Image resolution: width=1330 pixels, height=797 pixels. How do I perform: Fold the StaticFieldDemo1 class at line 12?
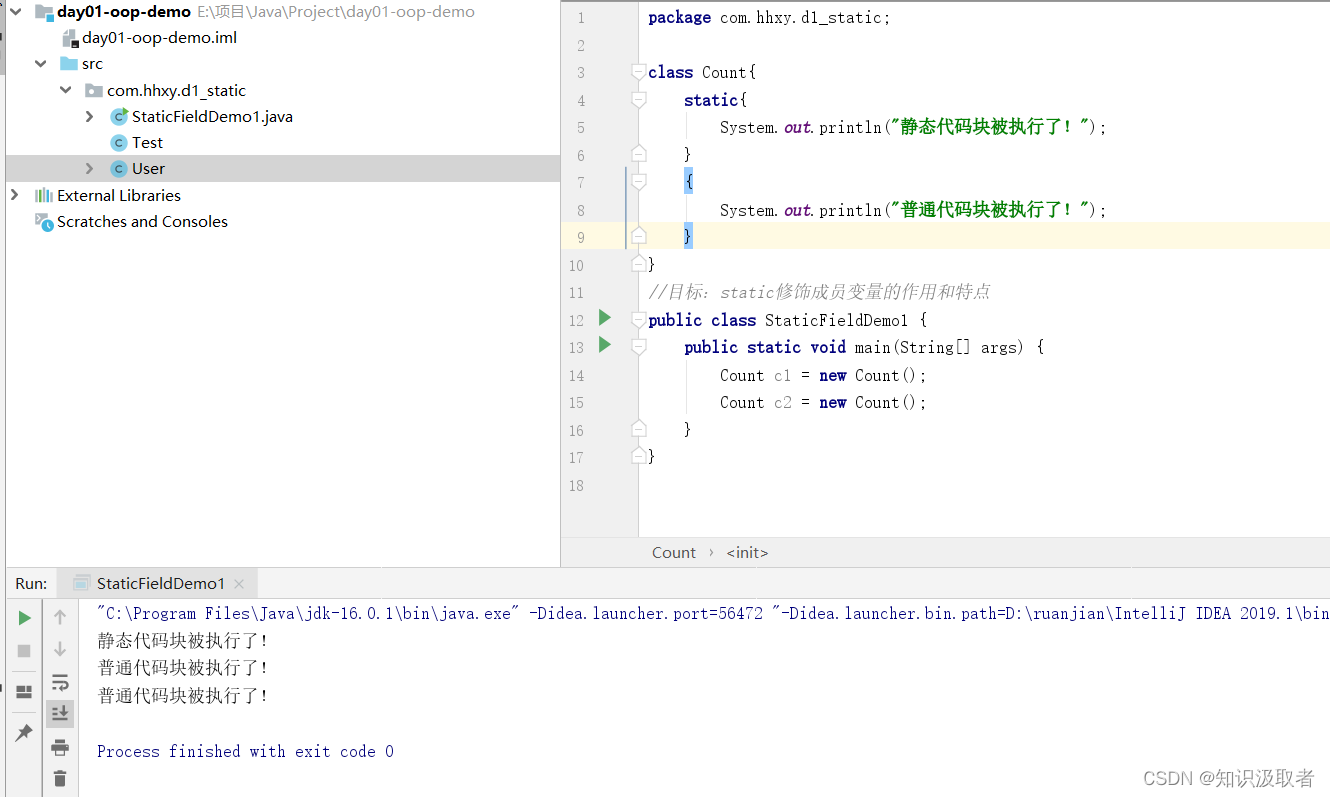[x=639, y=320]
